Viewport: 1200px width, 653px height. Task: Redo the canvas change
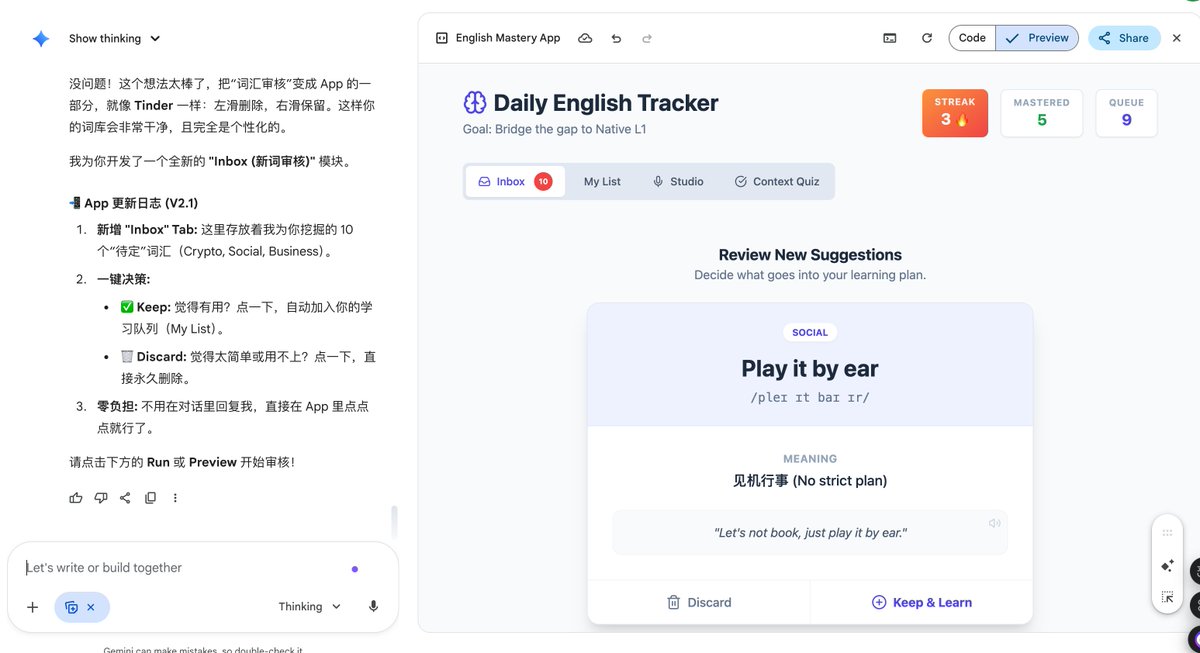tap(647, 38)
